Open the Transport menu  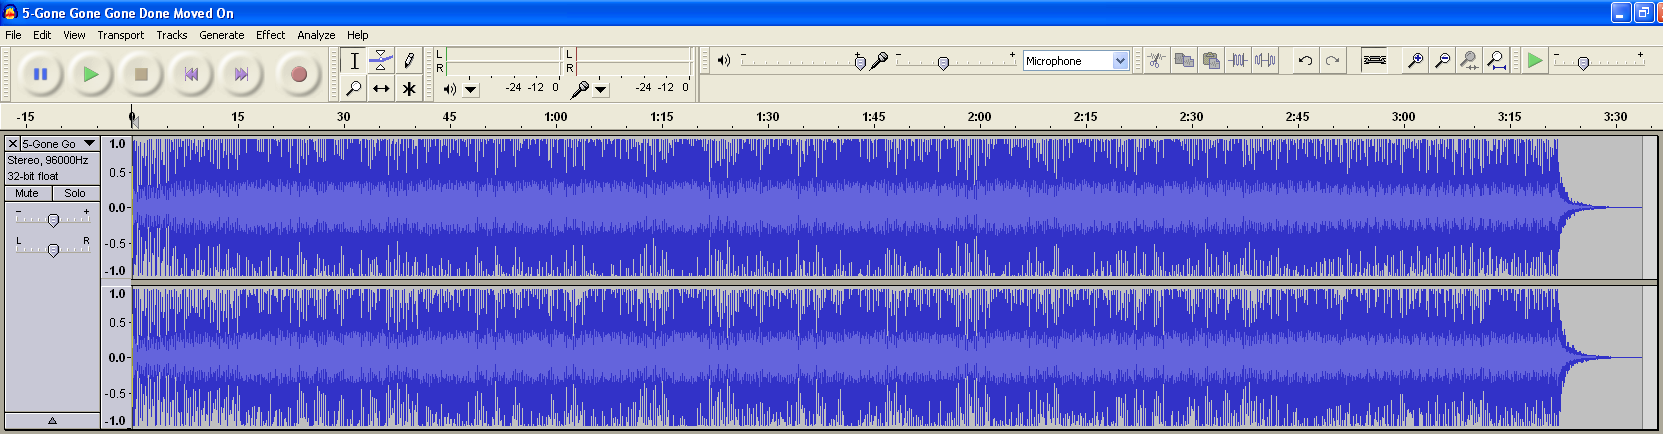pyautogui.click(x=121, y=35)
